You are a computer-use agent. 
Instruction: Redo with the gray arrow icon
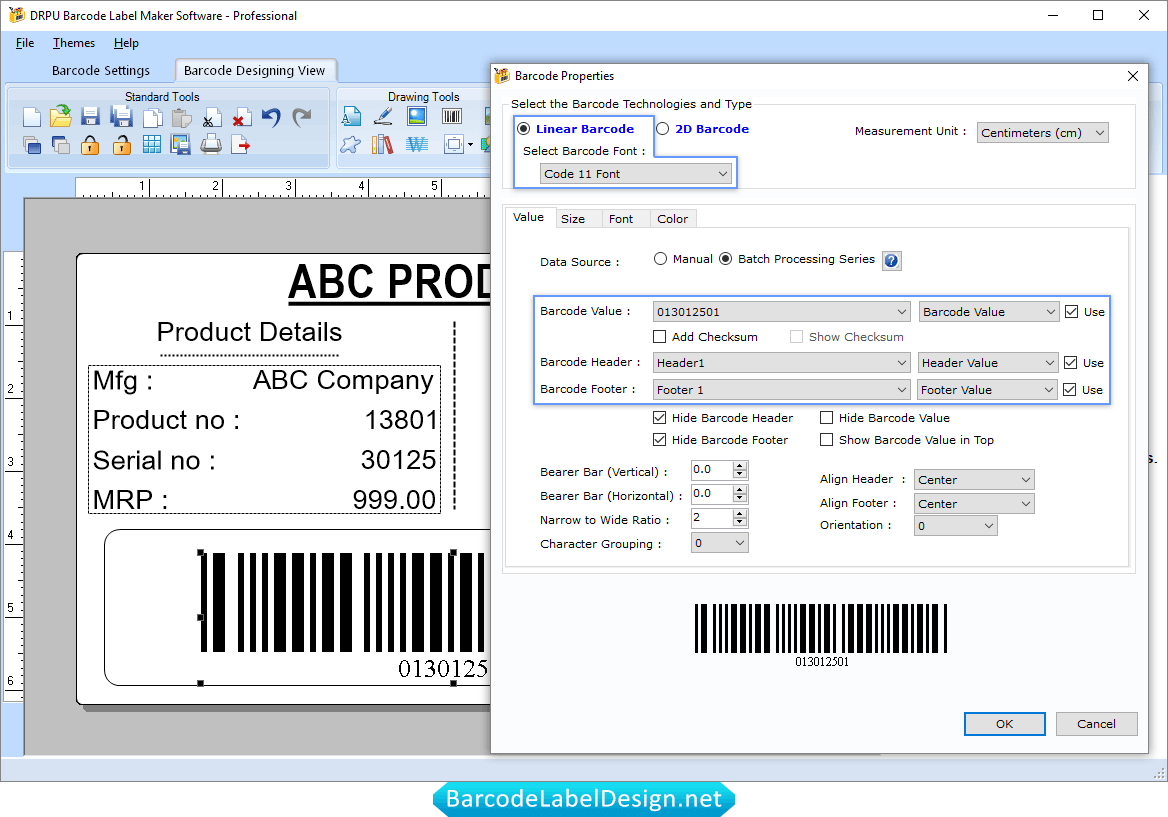click(301, 118)
